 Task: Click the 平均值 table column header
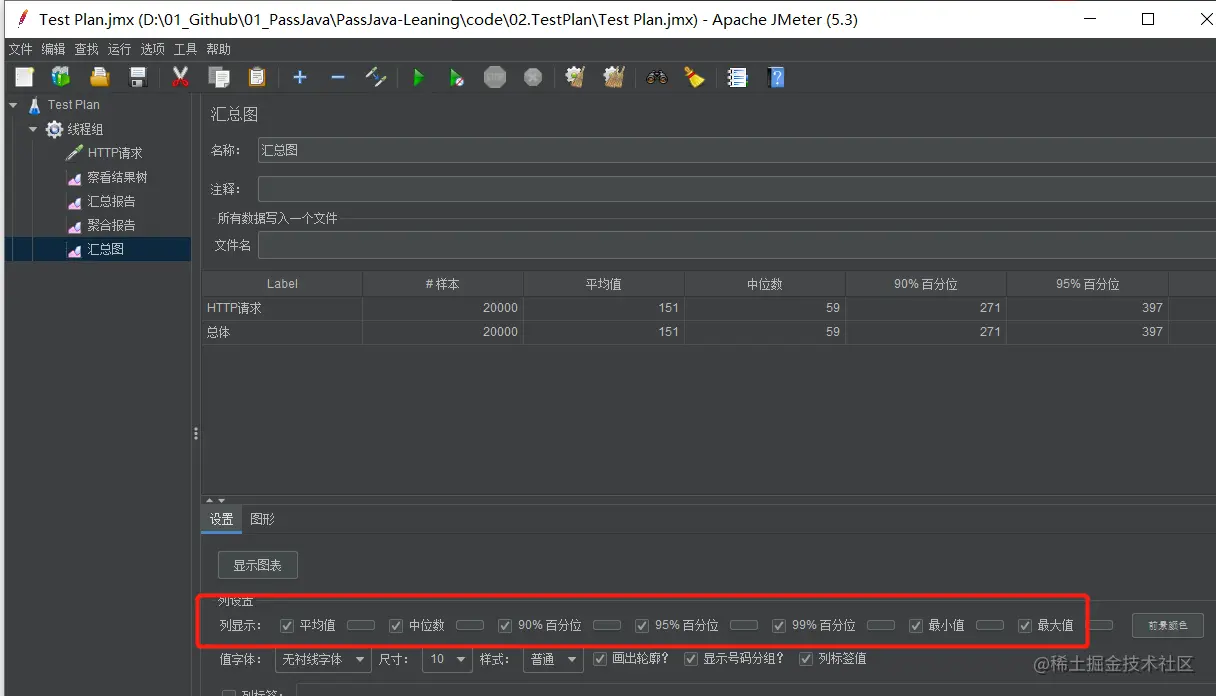tap(604, 284)
